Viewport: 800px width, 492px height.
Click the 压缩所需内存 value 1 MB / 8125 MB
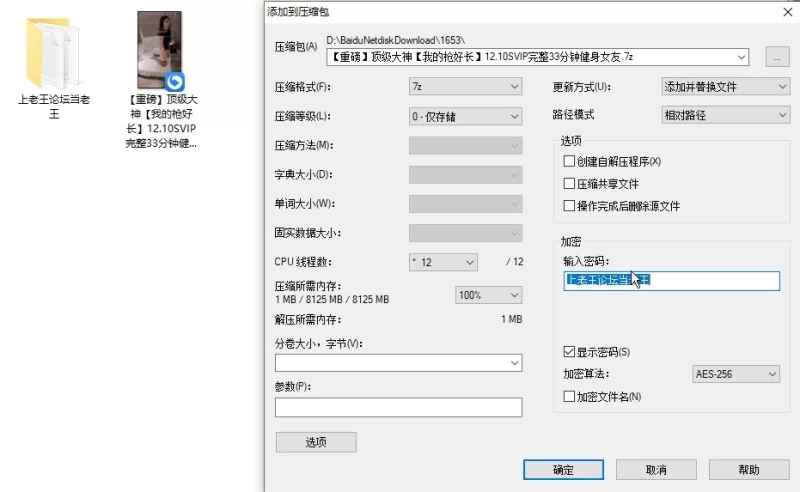click(332, 300)
